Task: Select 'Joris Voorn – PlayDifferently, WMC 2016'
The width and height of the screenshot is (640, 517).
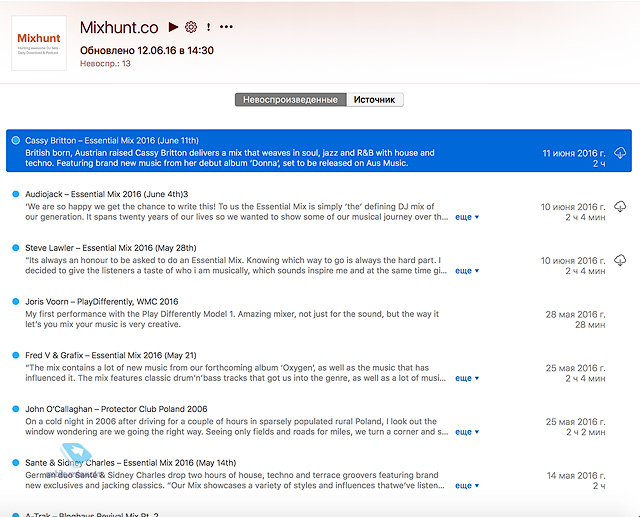Action: pos(102,302)
